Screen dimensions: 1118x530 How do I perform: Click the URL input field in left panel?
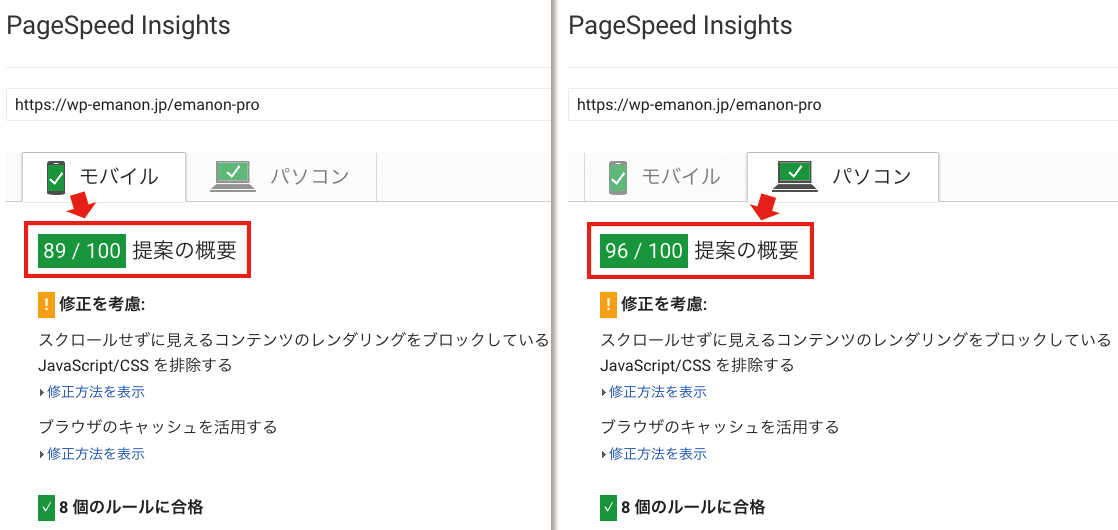pyautogui.click(x=278, y=105)
